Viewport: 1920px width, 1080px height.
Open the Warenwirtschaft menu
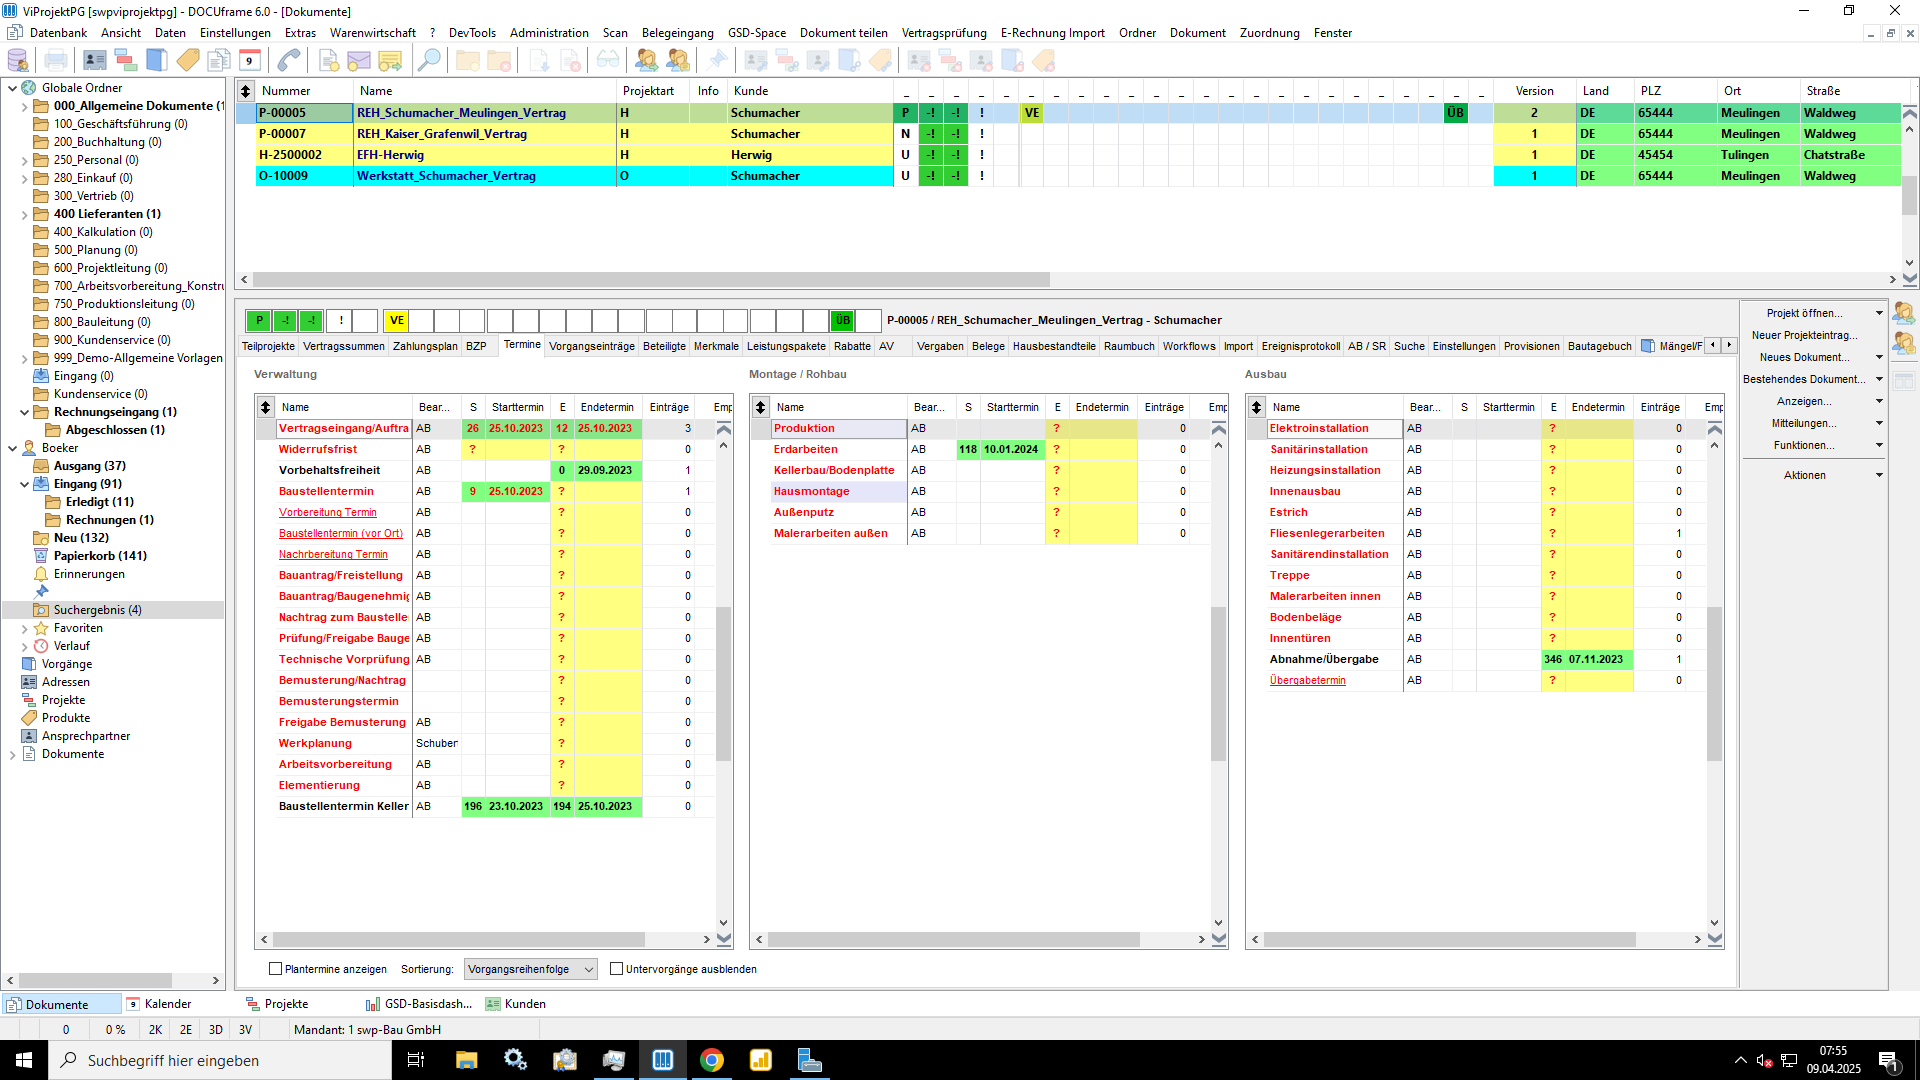point(372,33)
